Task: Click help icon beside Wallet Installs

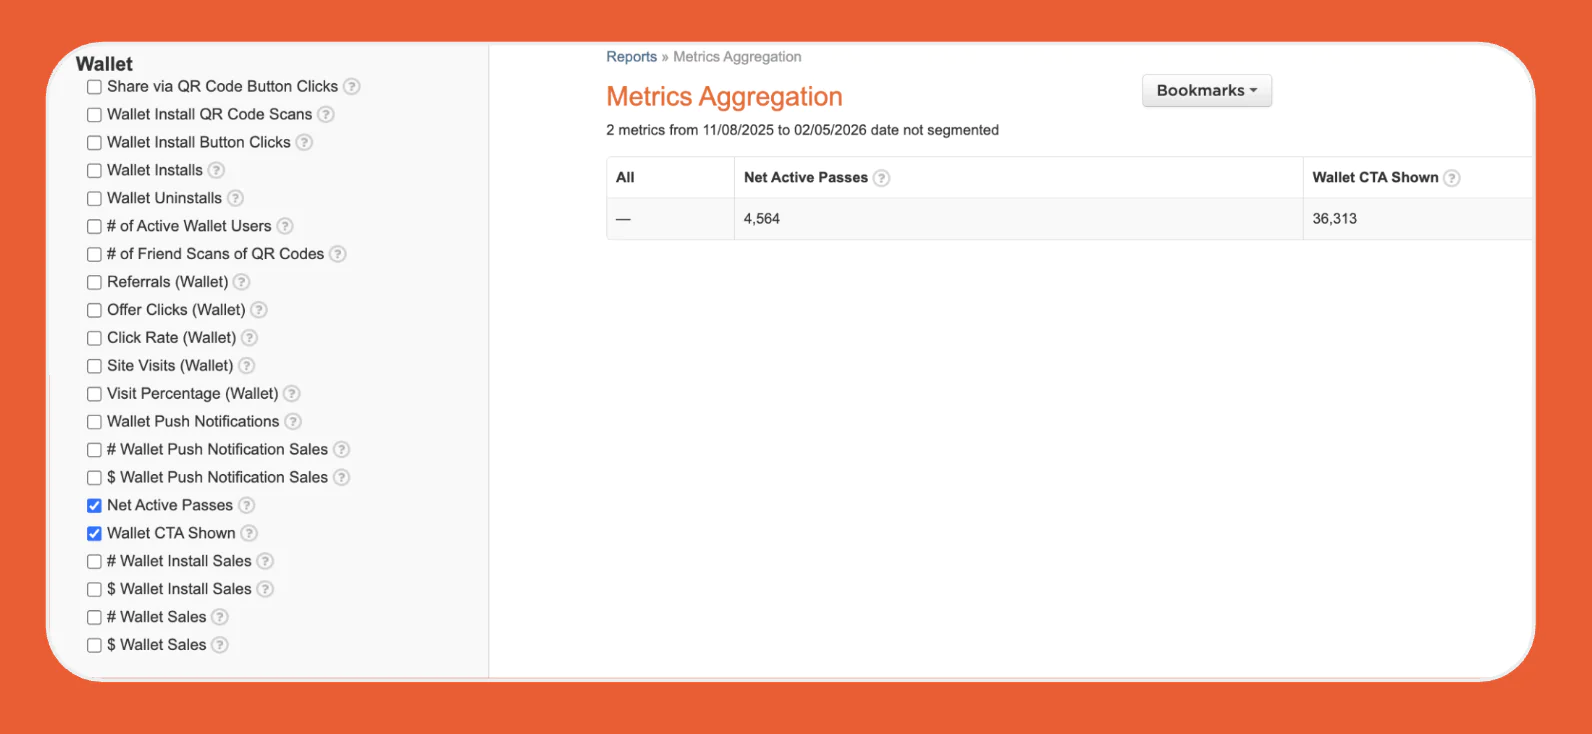Action: pyautogui.click(x=216, y=170)
